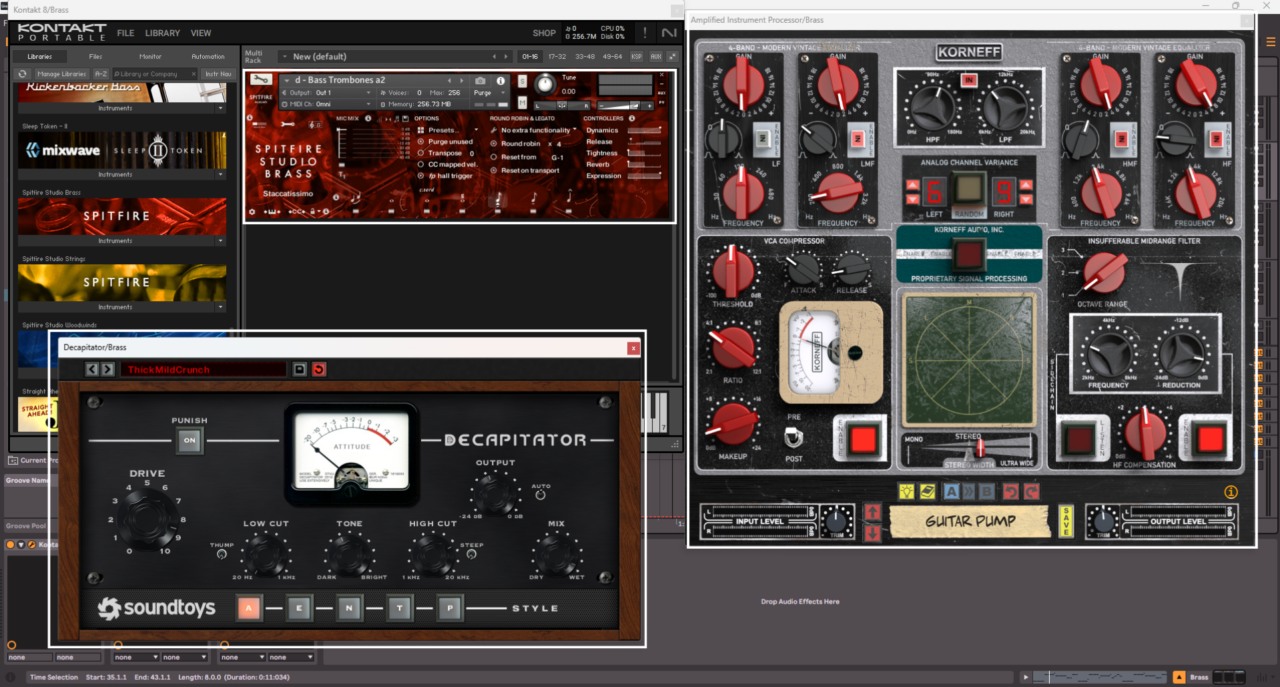Click the snapshot camera icon

coord(480,80)
